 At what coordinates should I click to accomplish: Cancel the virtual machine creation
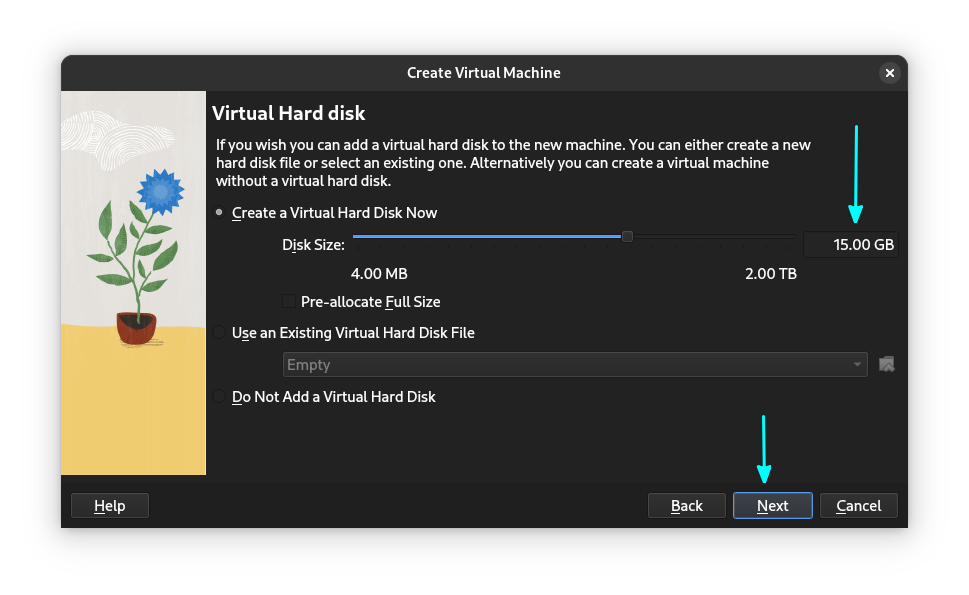858,506
